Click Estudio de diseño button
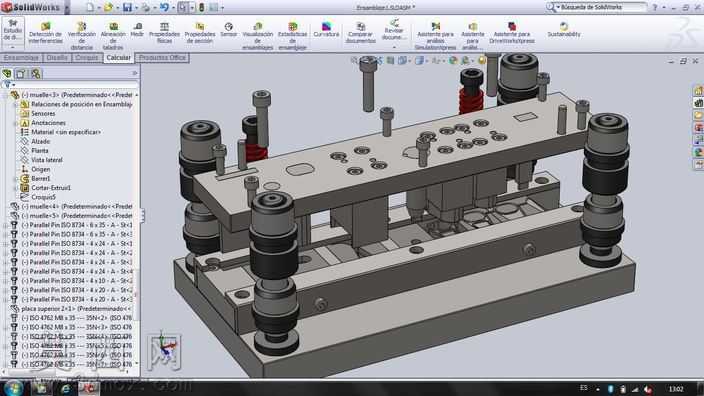 click(13, 30)
